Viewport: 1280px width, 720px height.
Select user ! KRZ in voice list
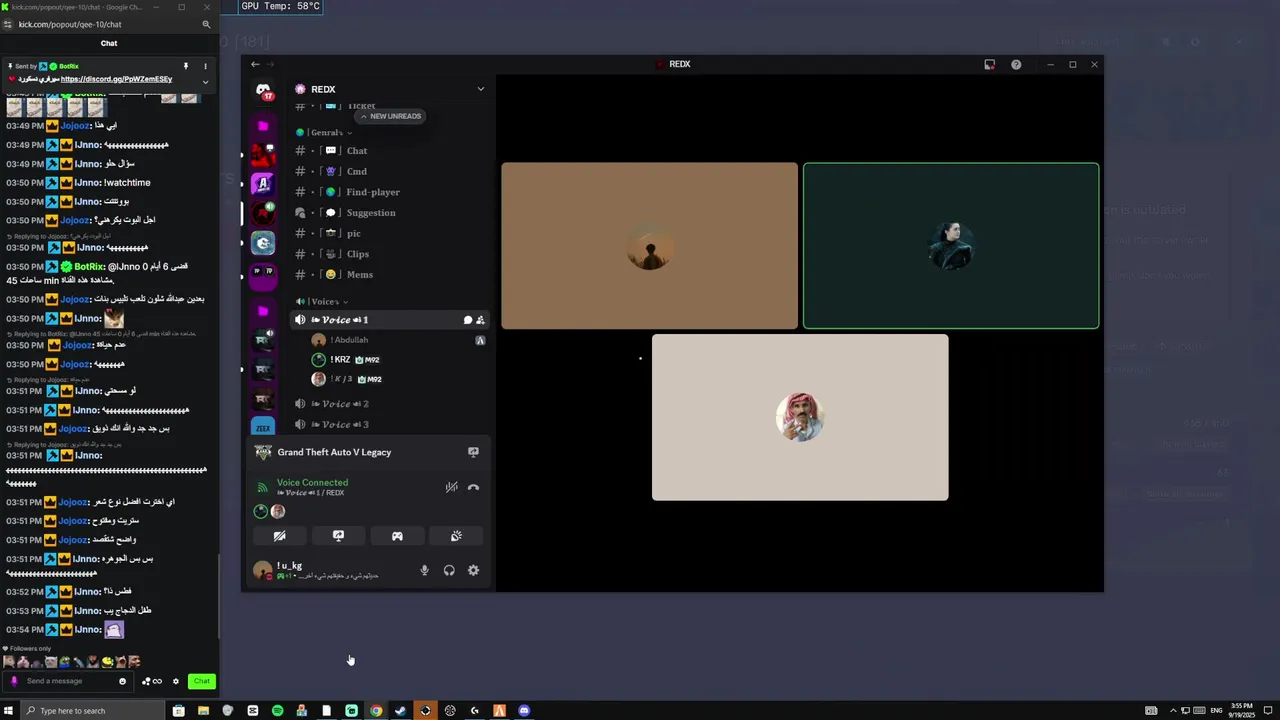tap(399, 359)
